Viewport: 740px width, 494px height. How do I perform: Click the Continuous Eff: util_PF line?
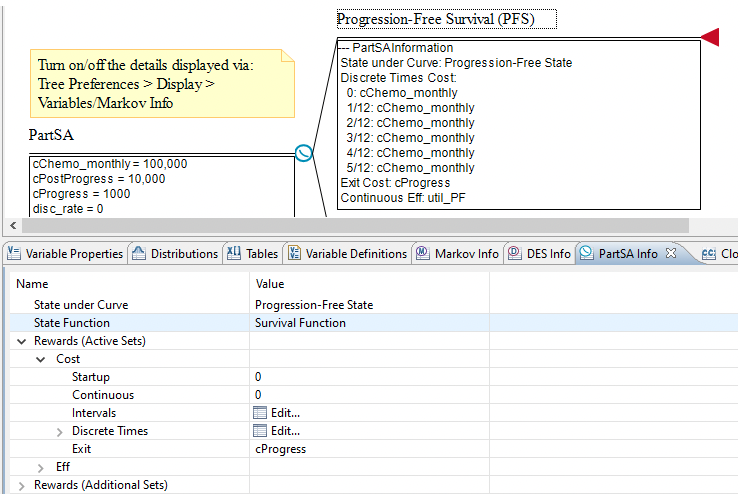tap(403, 198)
